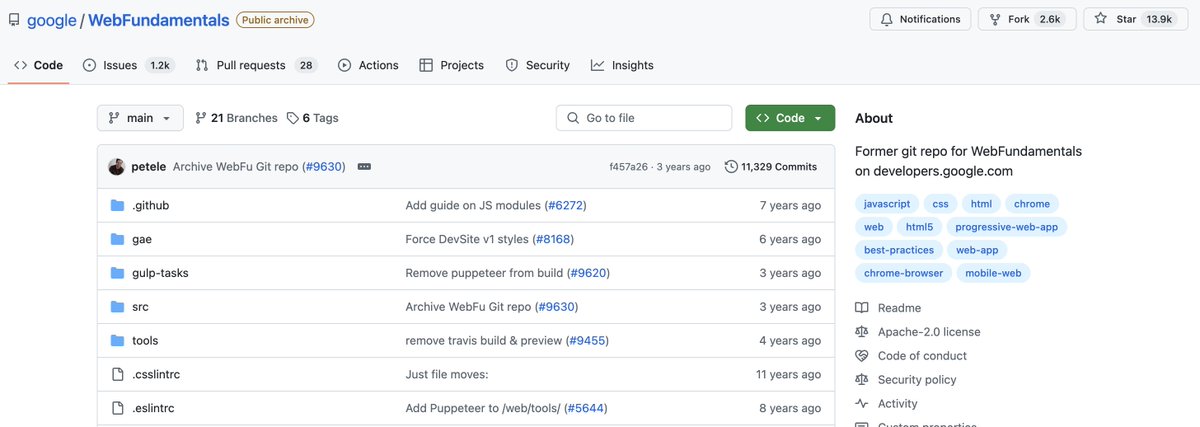The width and height of the screenshot is (1200, 427).
Task: Open commit Add guide on JS modules
Action: coord(473,206)
